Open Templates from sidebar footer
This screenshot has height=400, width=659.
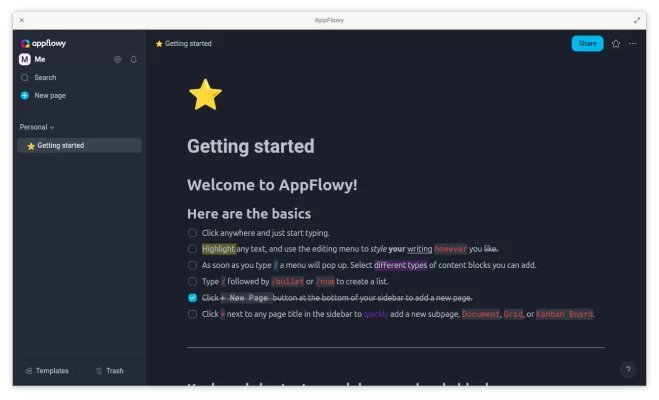(47, 371)
